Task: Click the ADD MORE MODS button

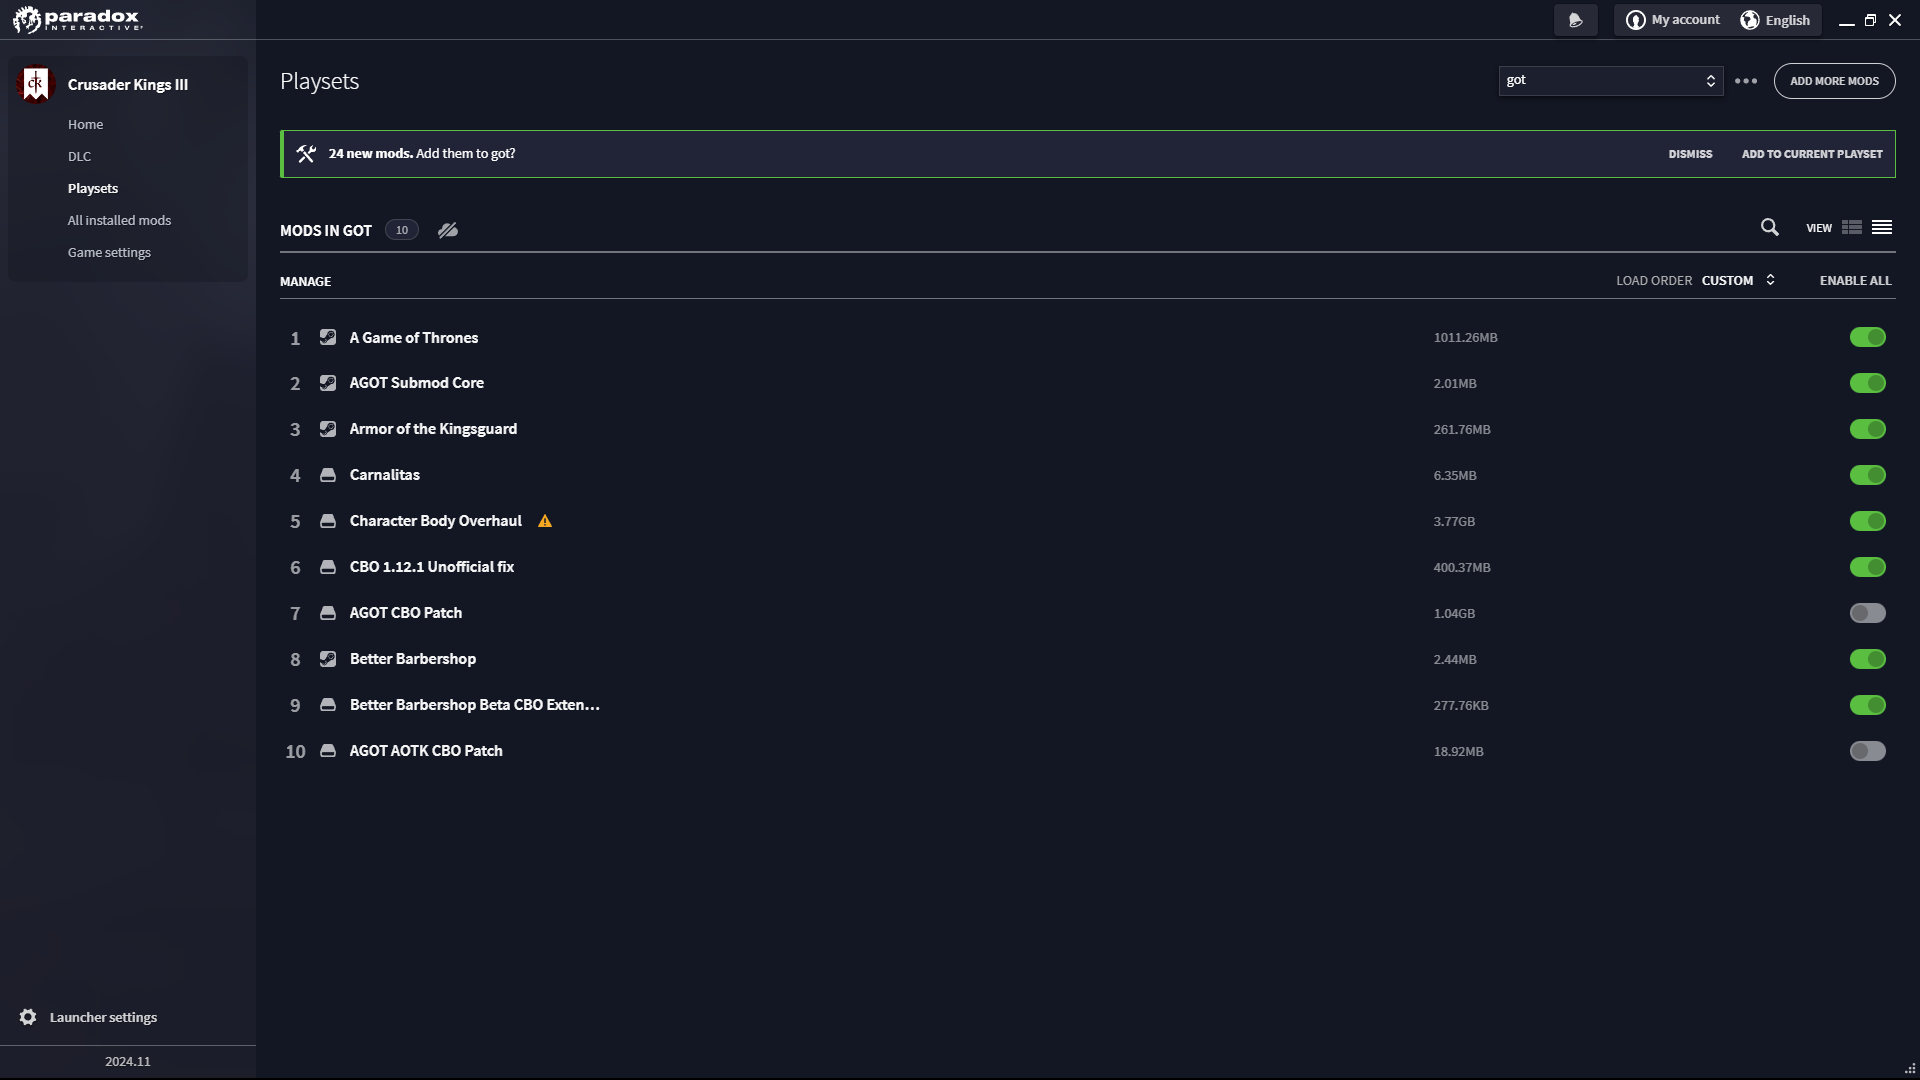Action: tap(1834, 81)
